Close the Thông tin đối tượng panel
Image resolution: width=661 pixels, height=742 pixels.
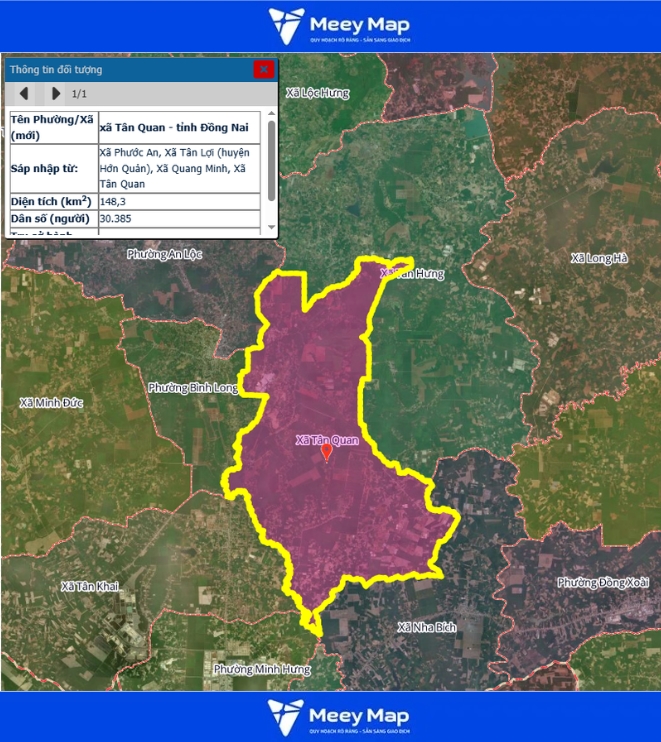(x=263, y=69)
